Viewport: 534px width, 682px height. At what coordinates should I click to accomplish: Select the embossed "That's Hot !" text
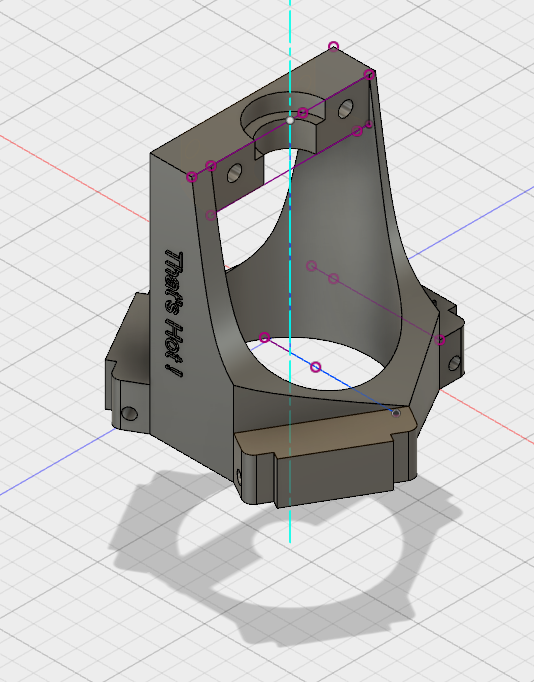coord(174,314)
